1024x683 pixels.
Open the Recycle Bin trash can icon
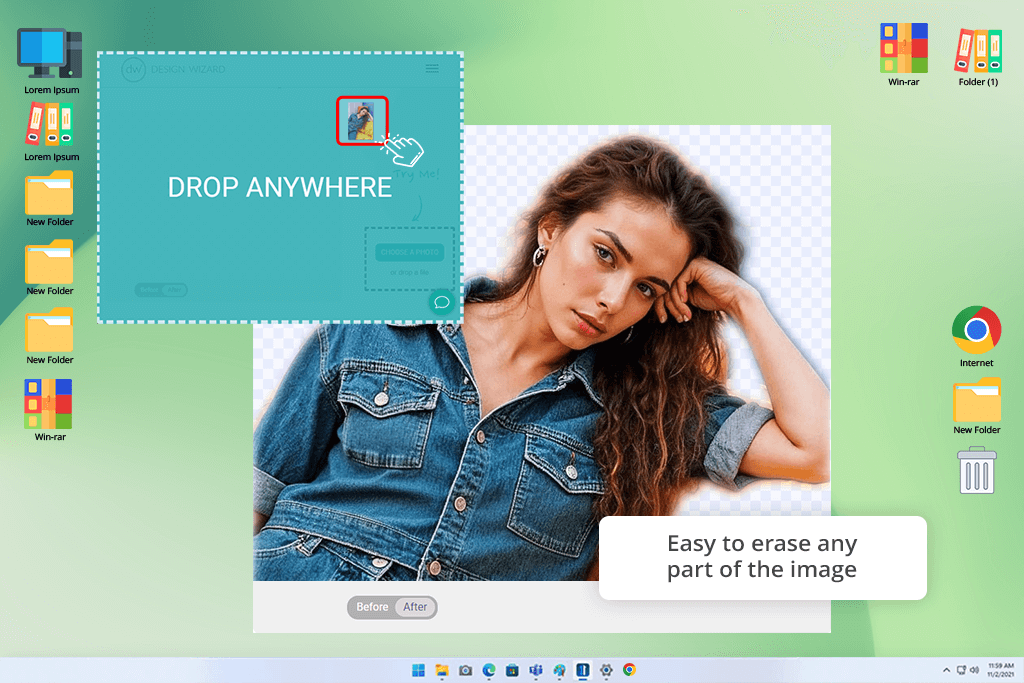click(977, 470)
